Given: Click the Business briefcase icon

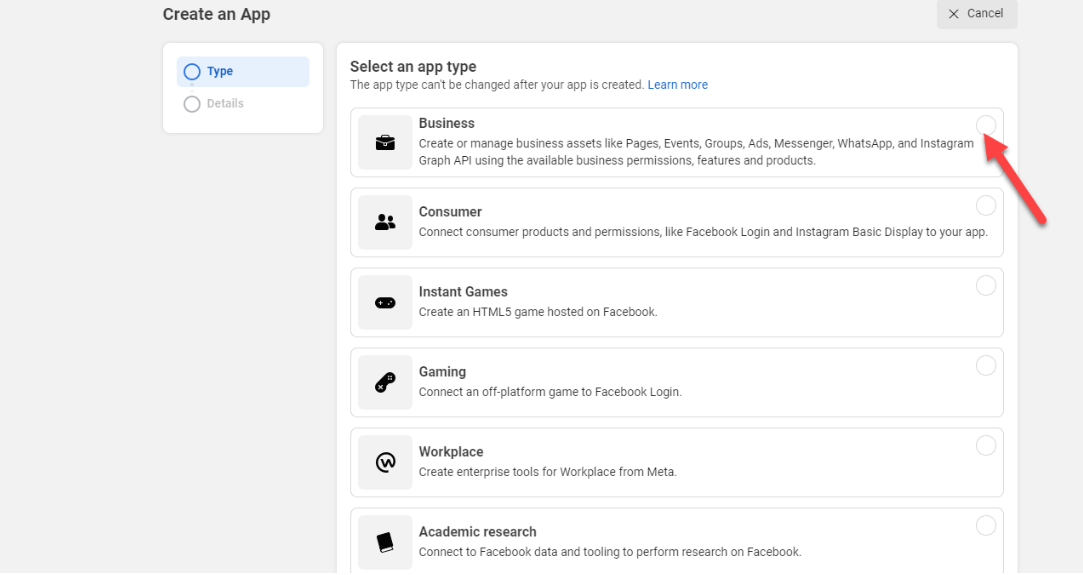Looking at the screenshot, I should (385, 143).
